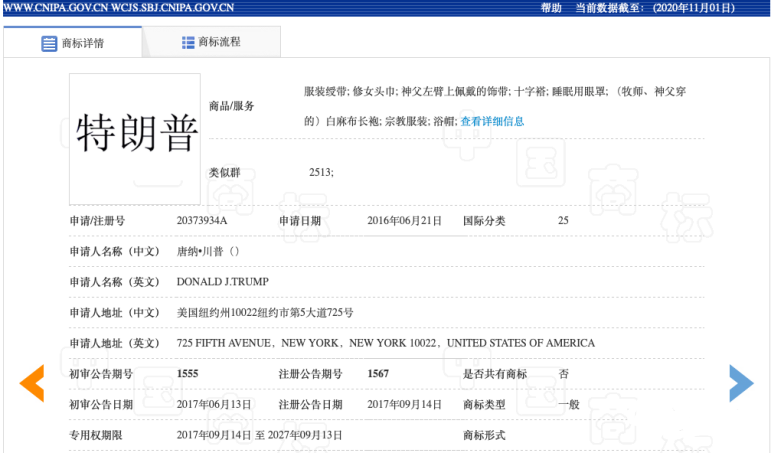Image resolution: width=784 pixels, height=461 pixels.
Task: Click the 查看详细信息 link
Action: pos(492,121)
